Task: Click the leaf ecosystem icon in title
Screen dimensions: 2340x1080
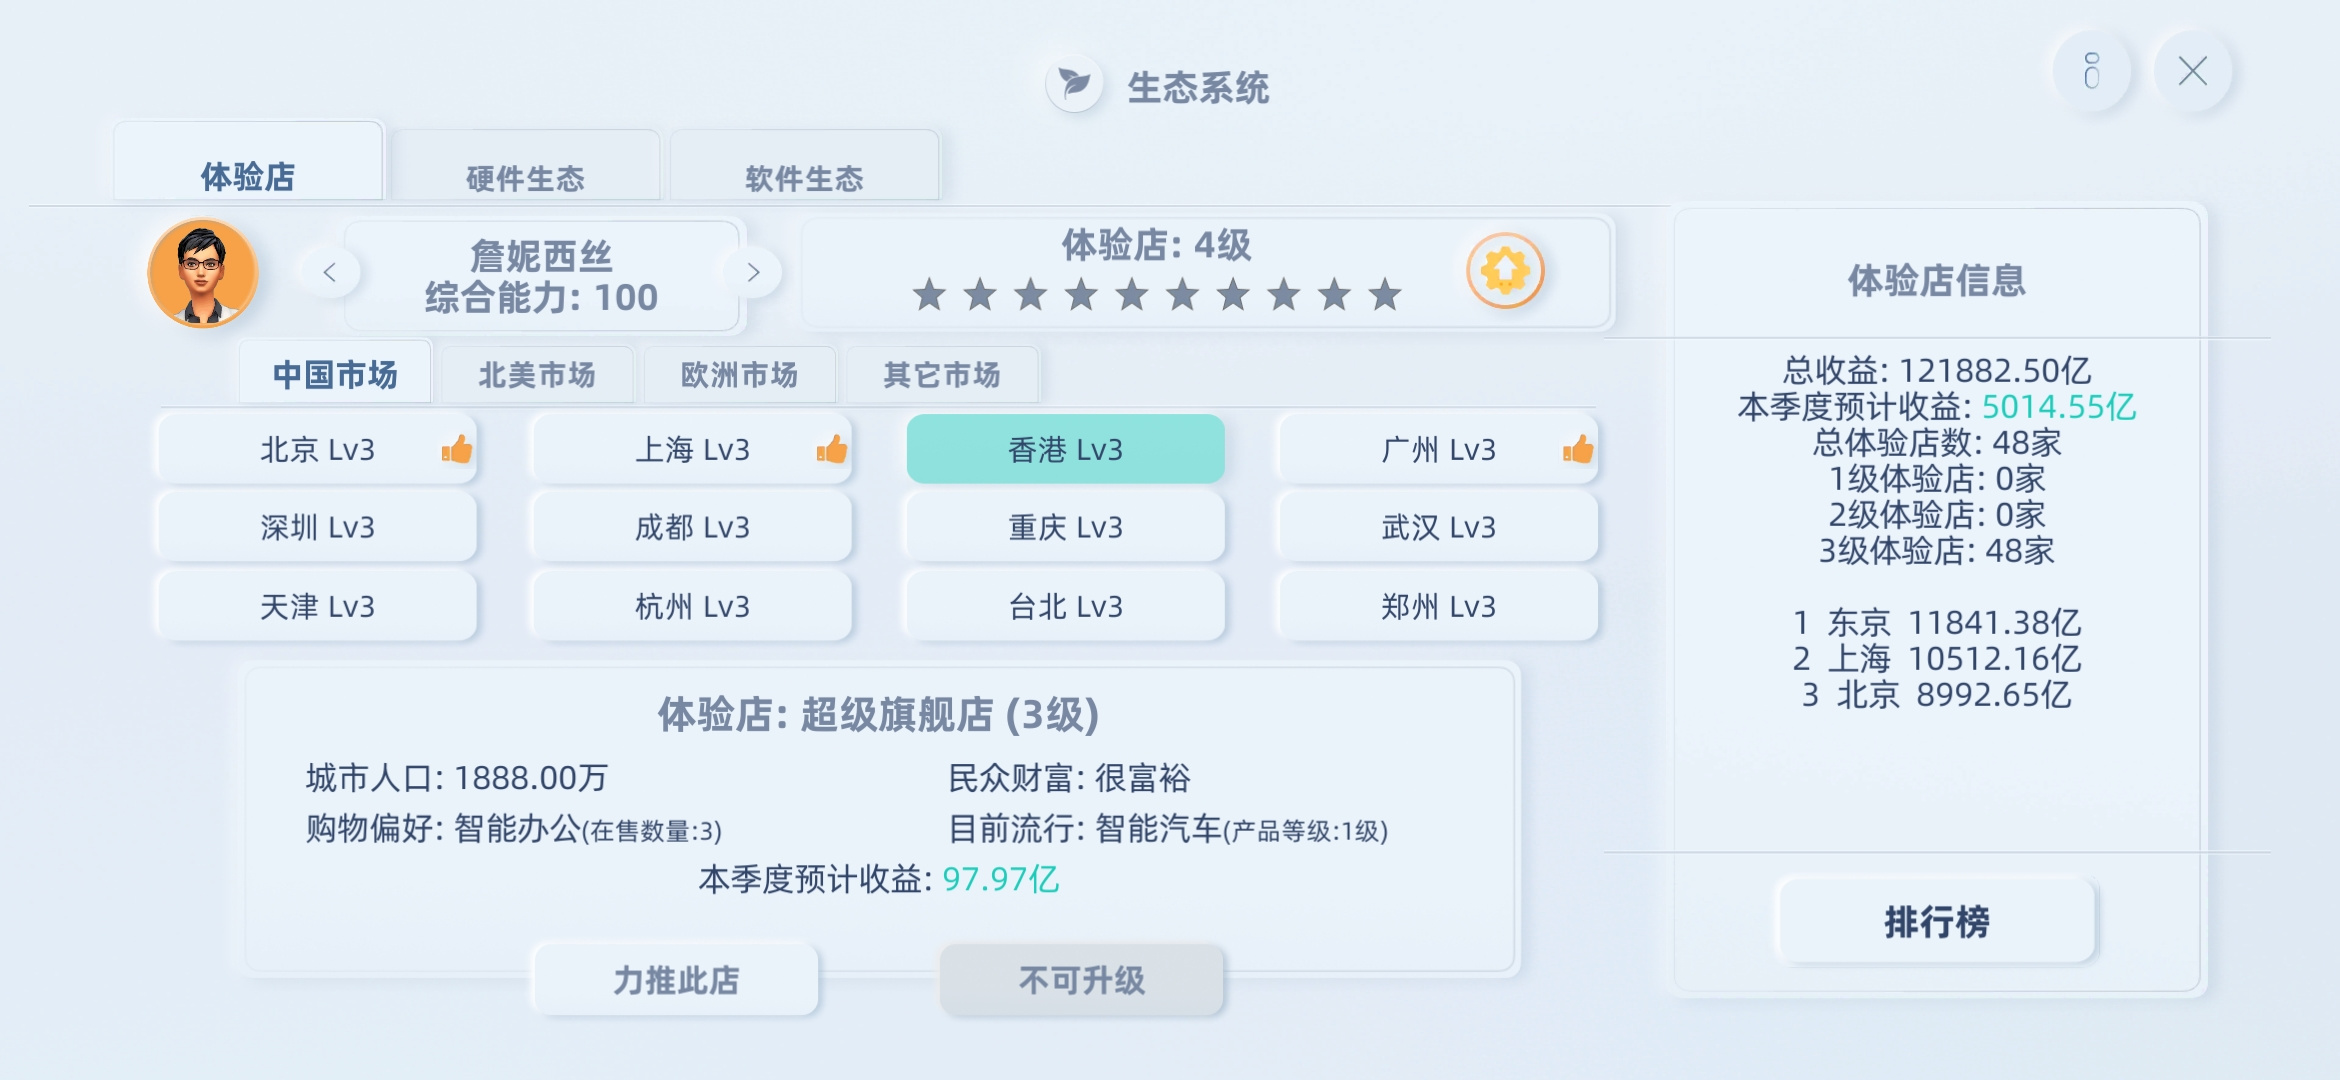Action: (1075, 84)
